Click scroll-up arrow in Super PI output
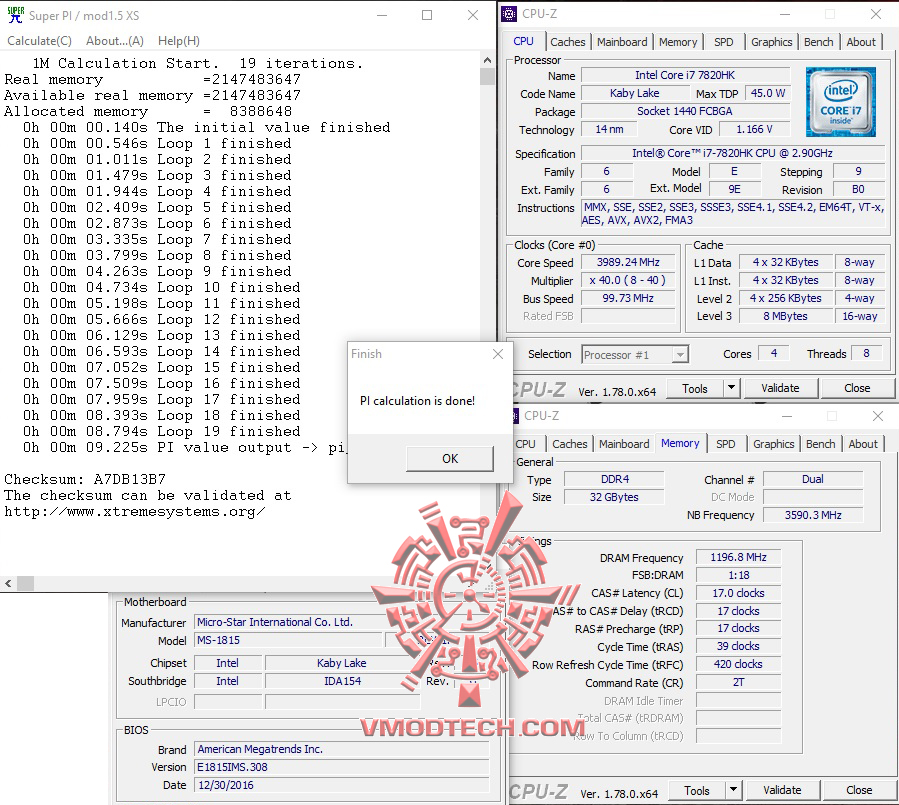 click(x=487, y=60)
